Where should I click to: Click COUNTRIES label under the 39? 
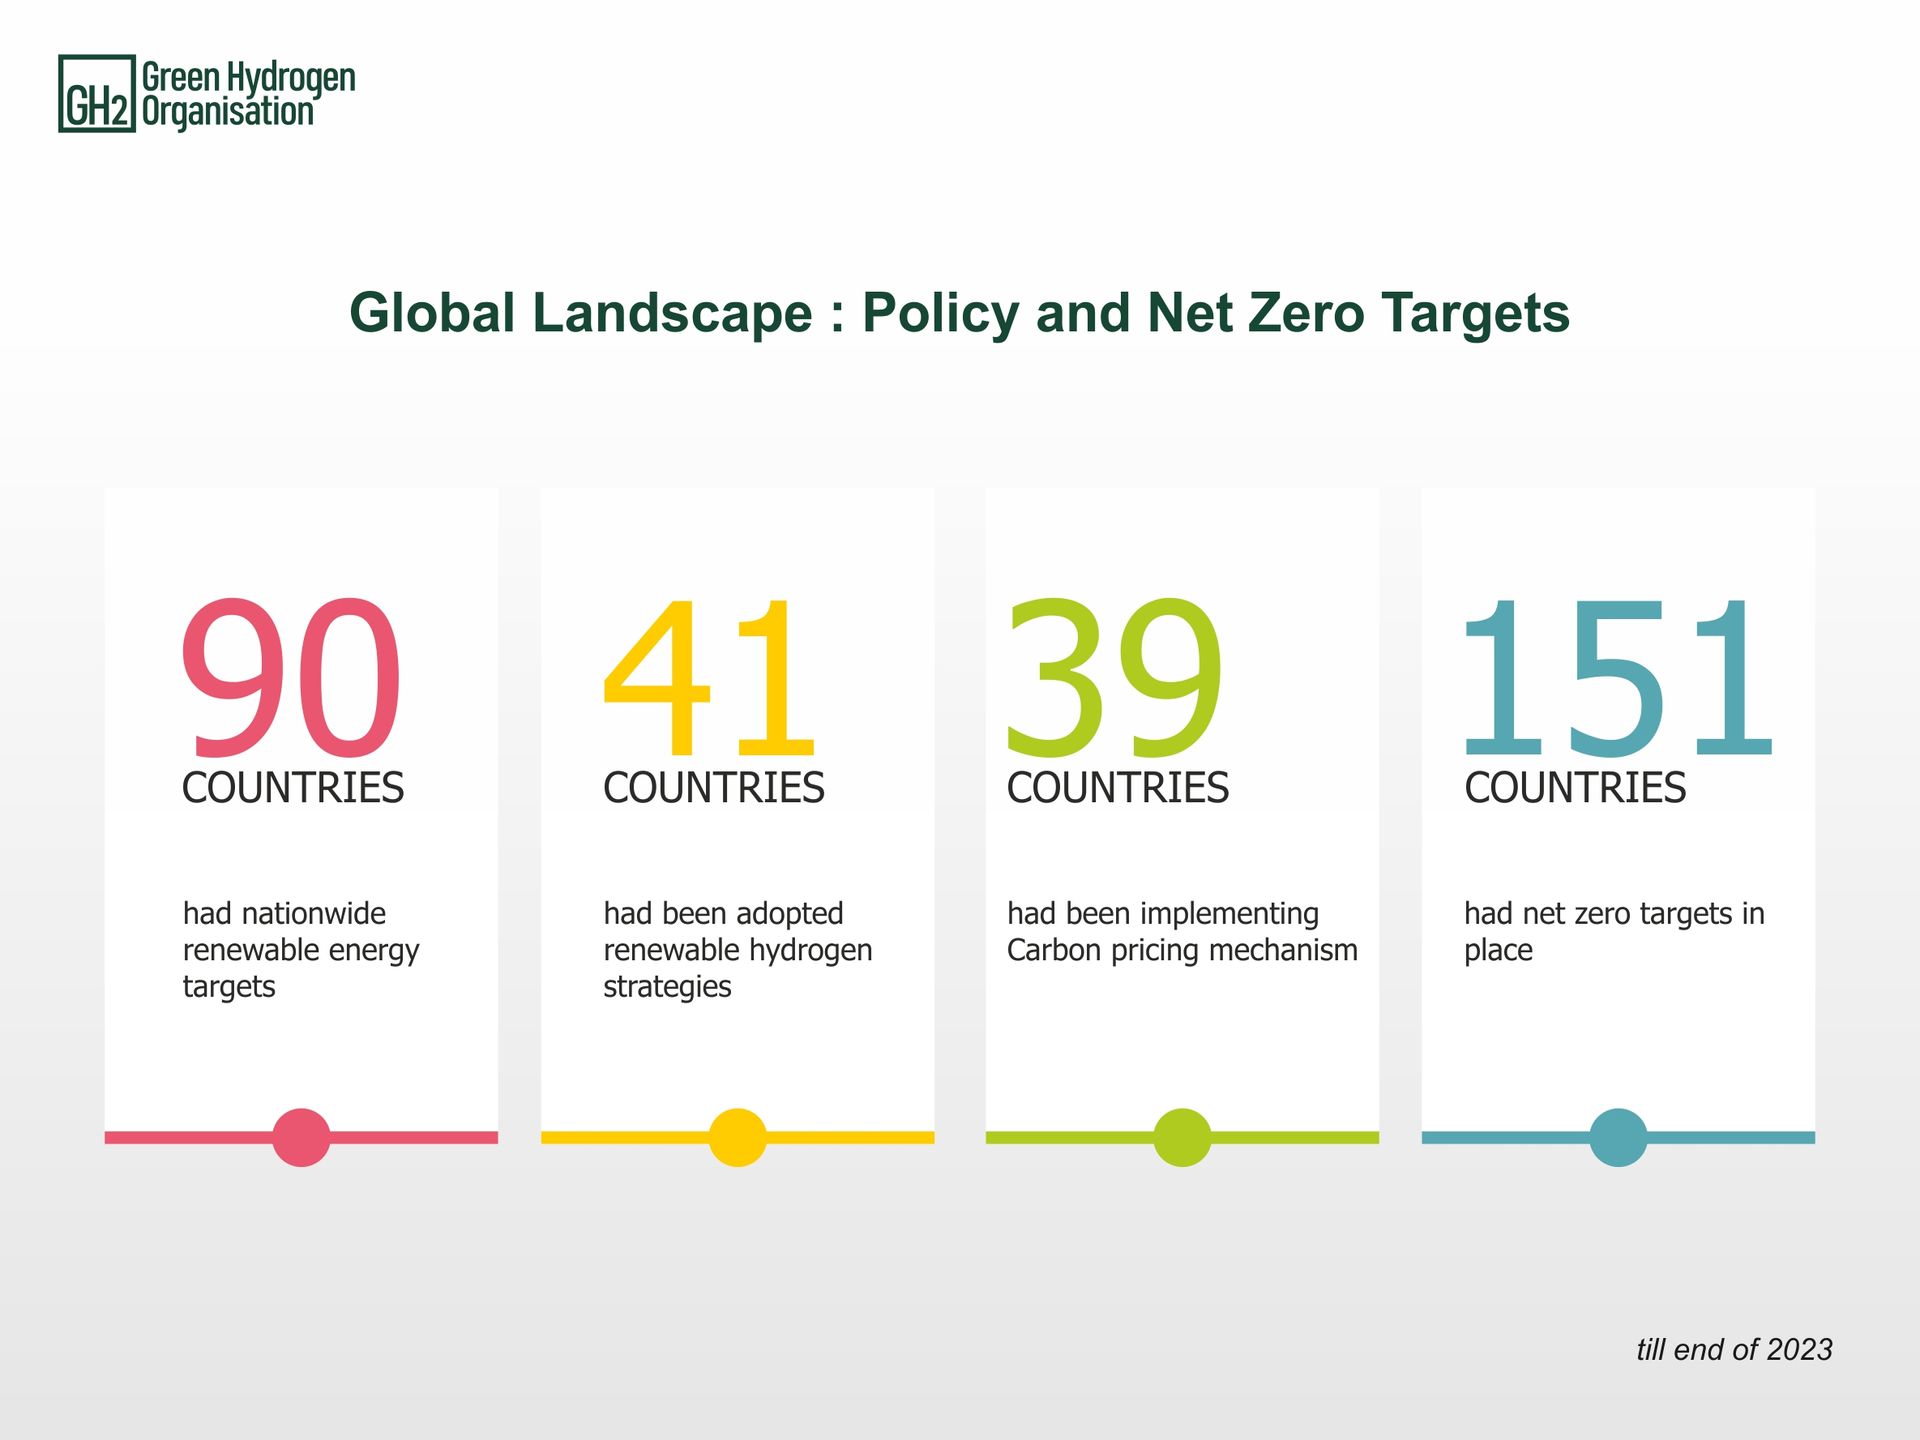[x=1118, y=788]
